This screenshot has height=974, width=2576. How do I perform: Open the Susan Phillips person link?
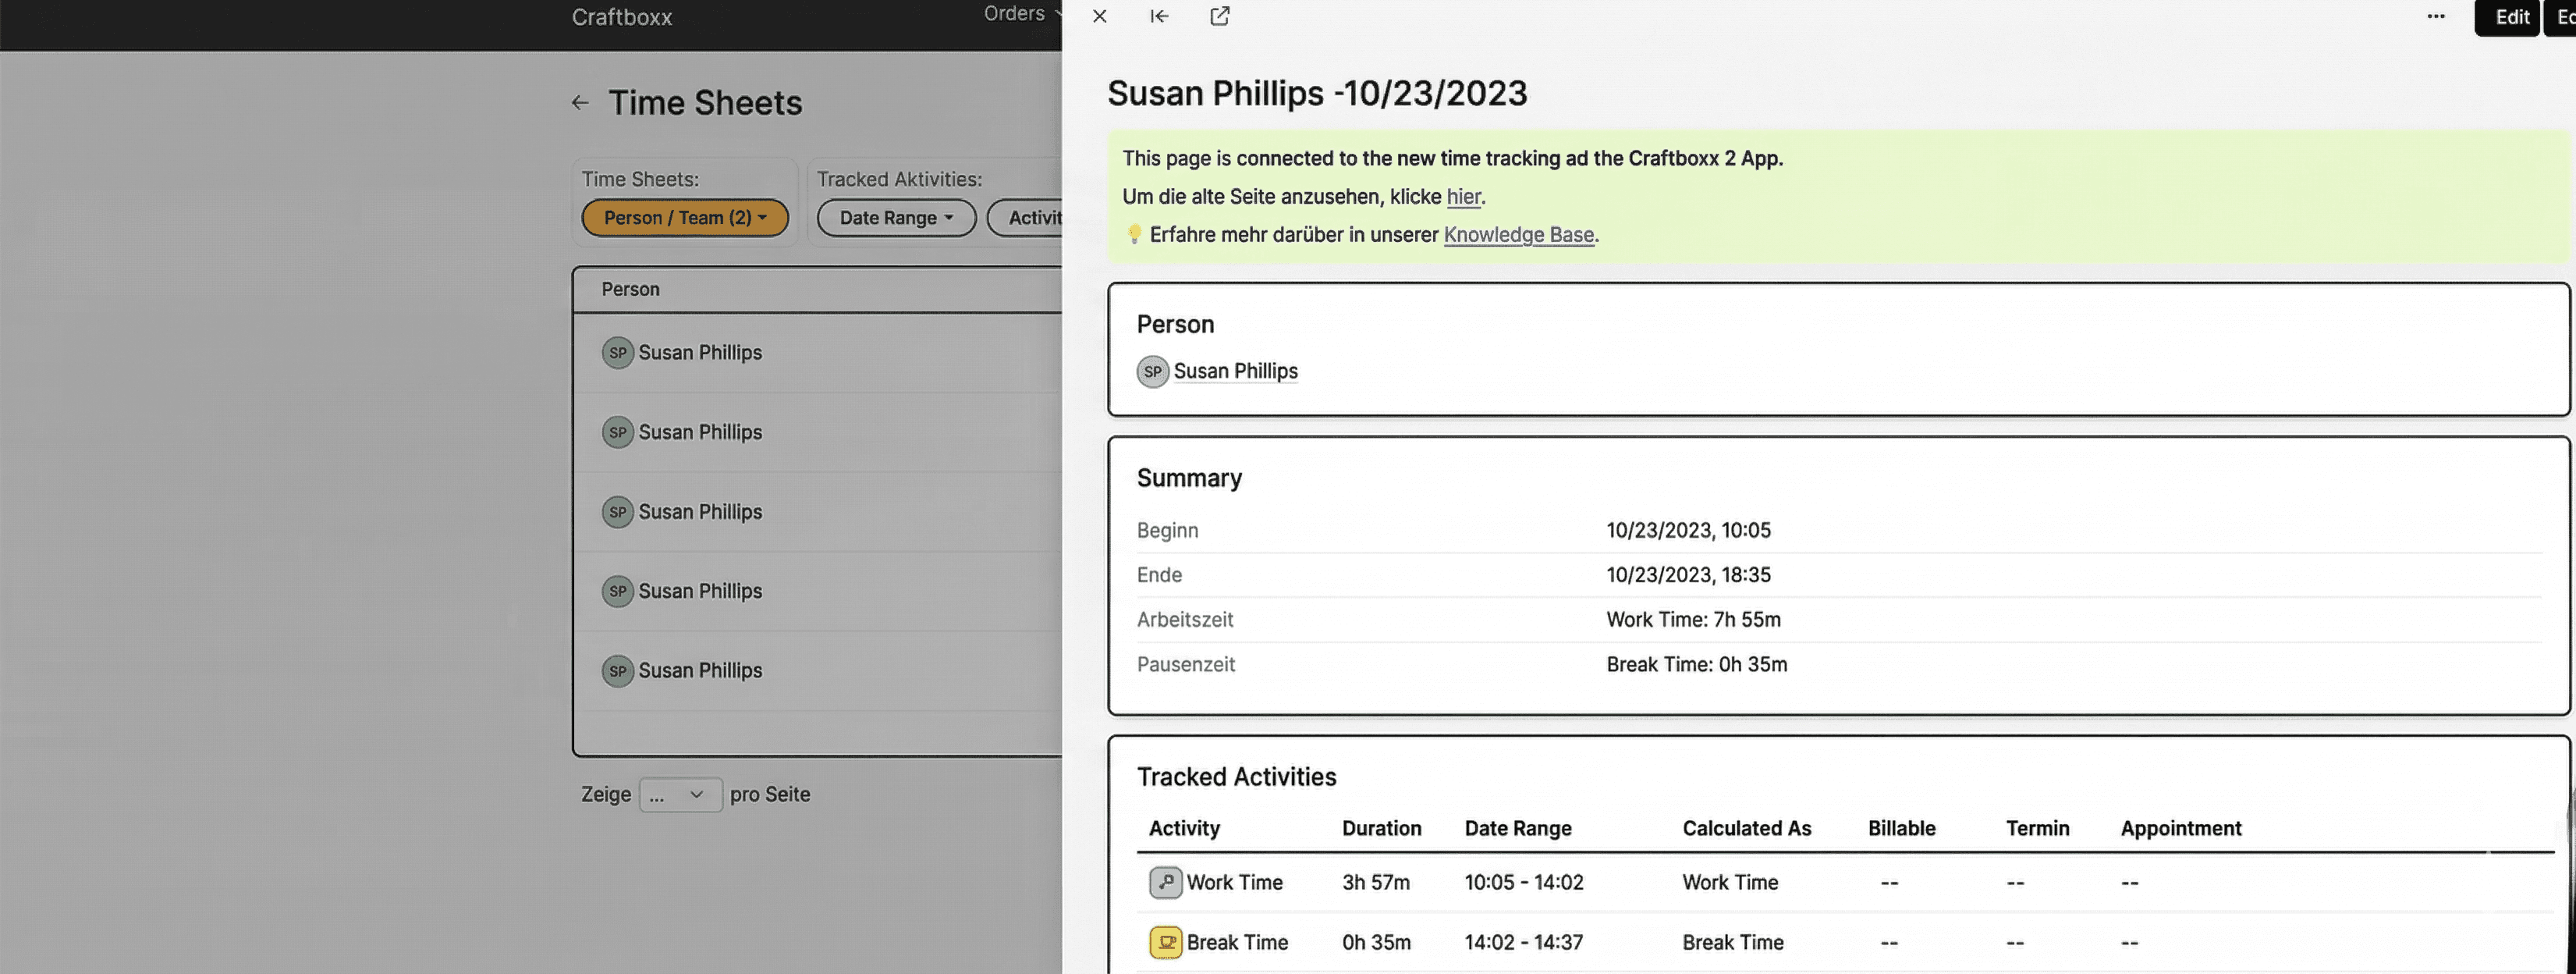coord(1235,371)
